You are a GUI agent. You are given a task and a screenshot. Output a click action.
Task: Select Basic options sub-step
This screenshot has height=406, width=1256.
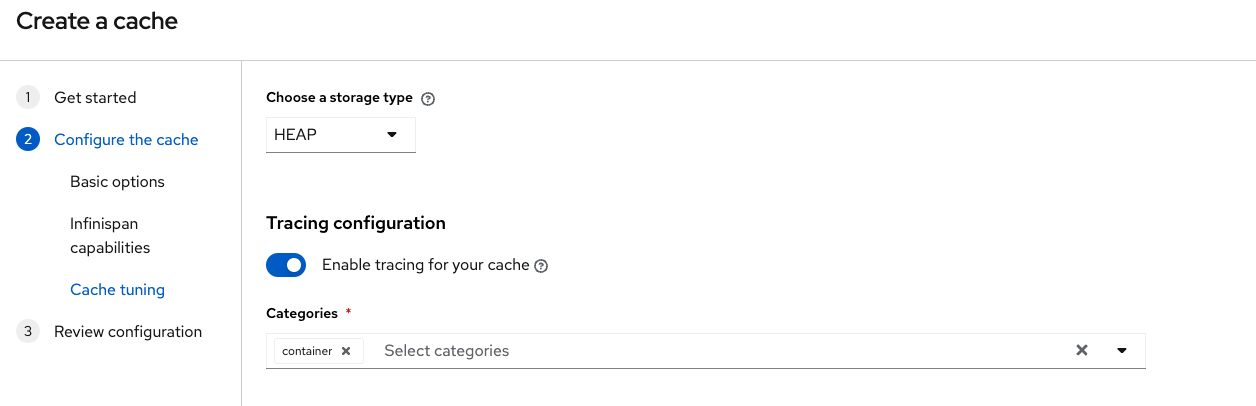coord(117,182)
